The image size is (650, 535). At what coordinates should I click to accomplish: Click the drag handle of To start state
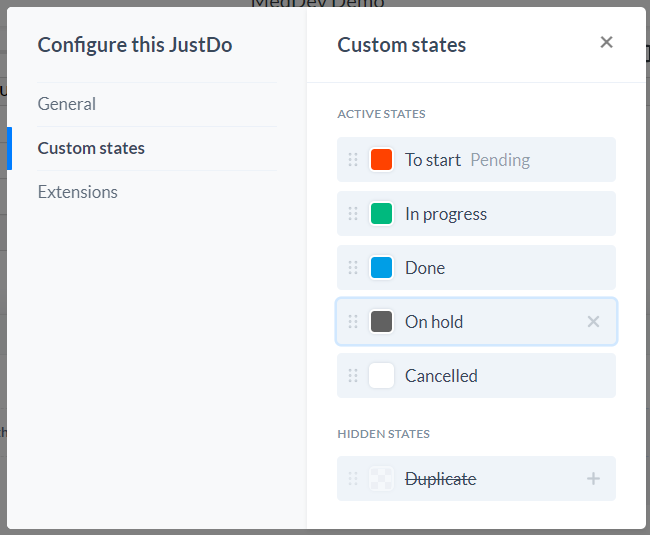click(353, 160)
